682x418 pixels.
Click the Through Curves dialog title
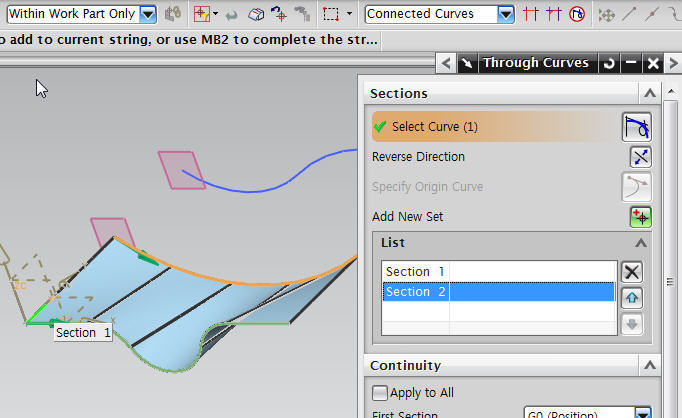click(x=536, y=63)
